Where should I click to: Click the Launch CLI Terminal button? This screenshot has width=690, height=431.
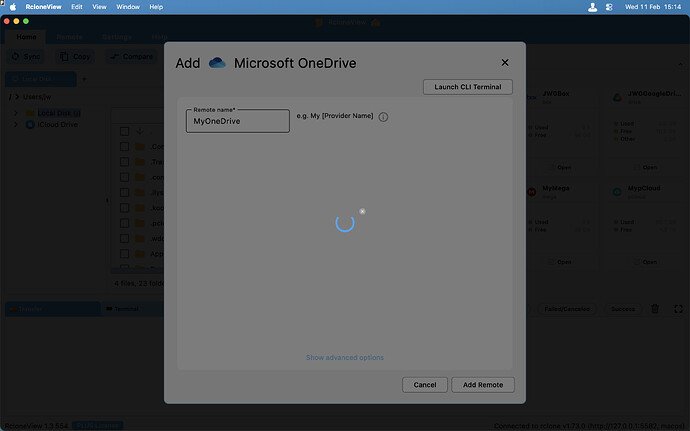pyautogui.click(x=468, y=87)
